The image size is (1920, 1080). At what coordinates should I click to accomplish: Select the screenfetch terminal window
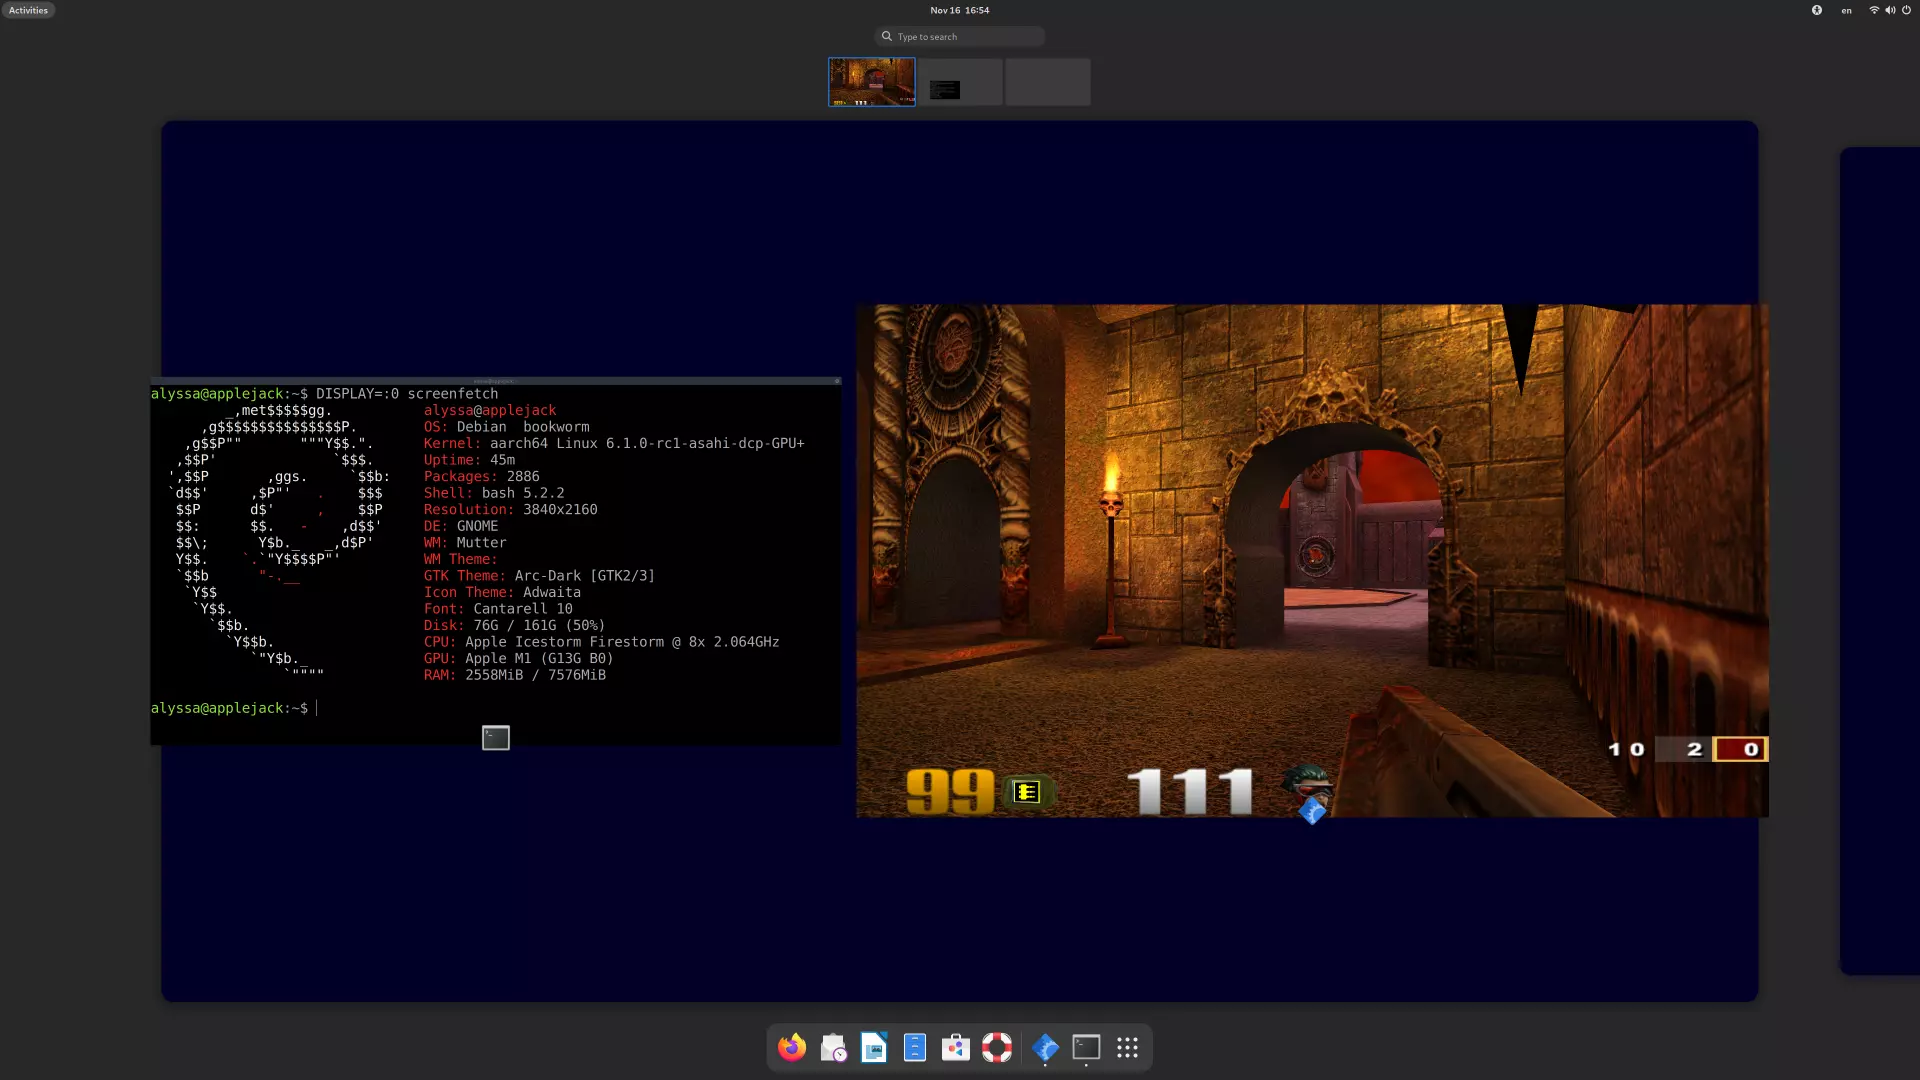(x=495, y=560)
